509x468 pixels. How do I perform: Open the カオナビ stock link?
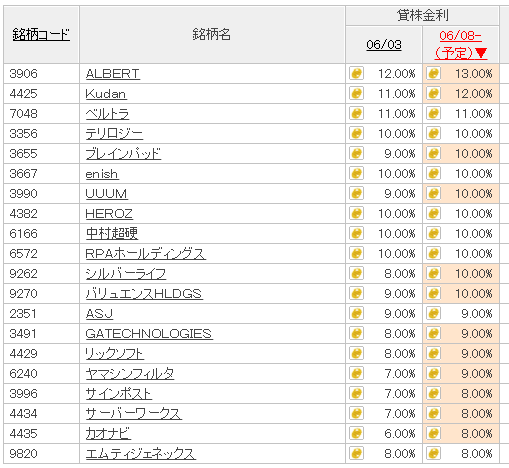point(108,434)
